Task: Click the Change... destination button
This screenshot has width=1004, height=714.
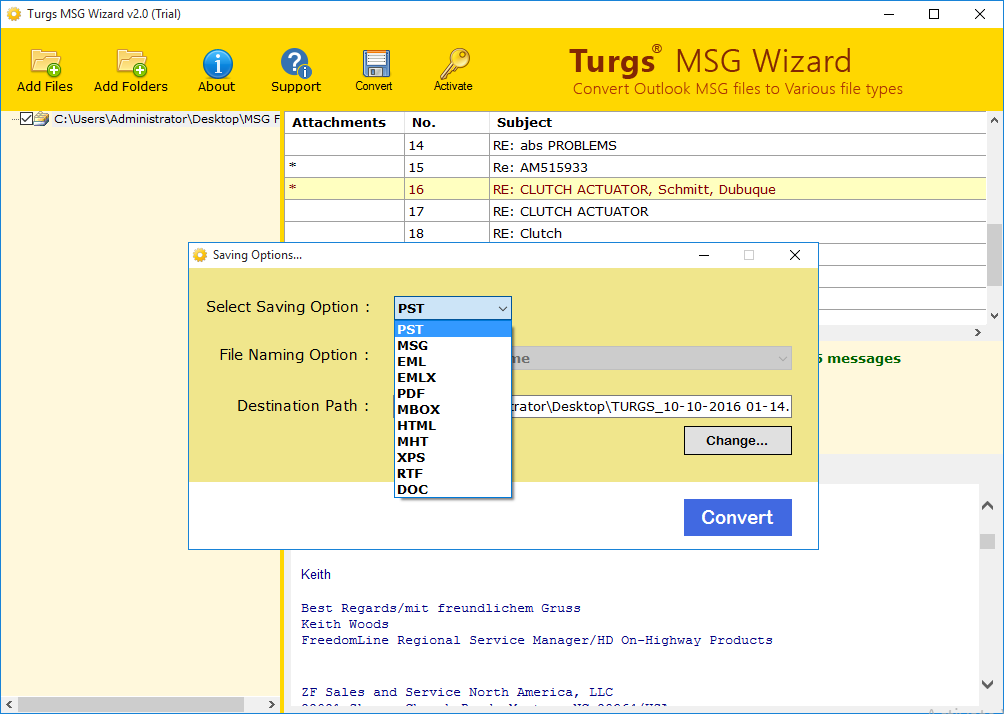Action: point(738,441)
